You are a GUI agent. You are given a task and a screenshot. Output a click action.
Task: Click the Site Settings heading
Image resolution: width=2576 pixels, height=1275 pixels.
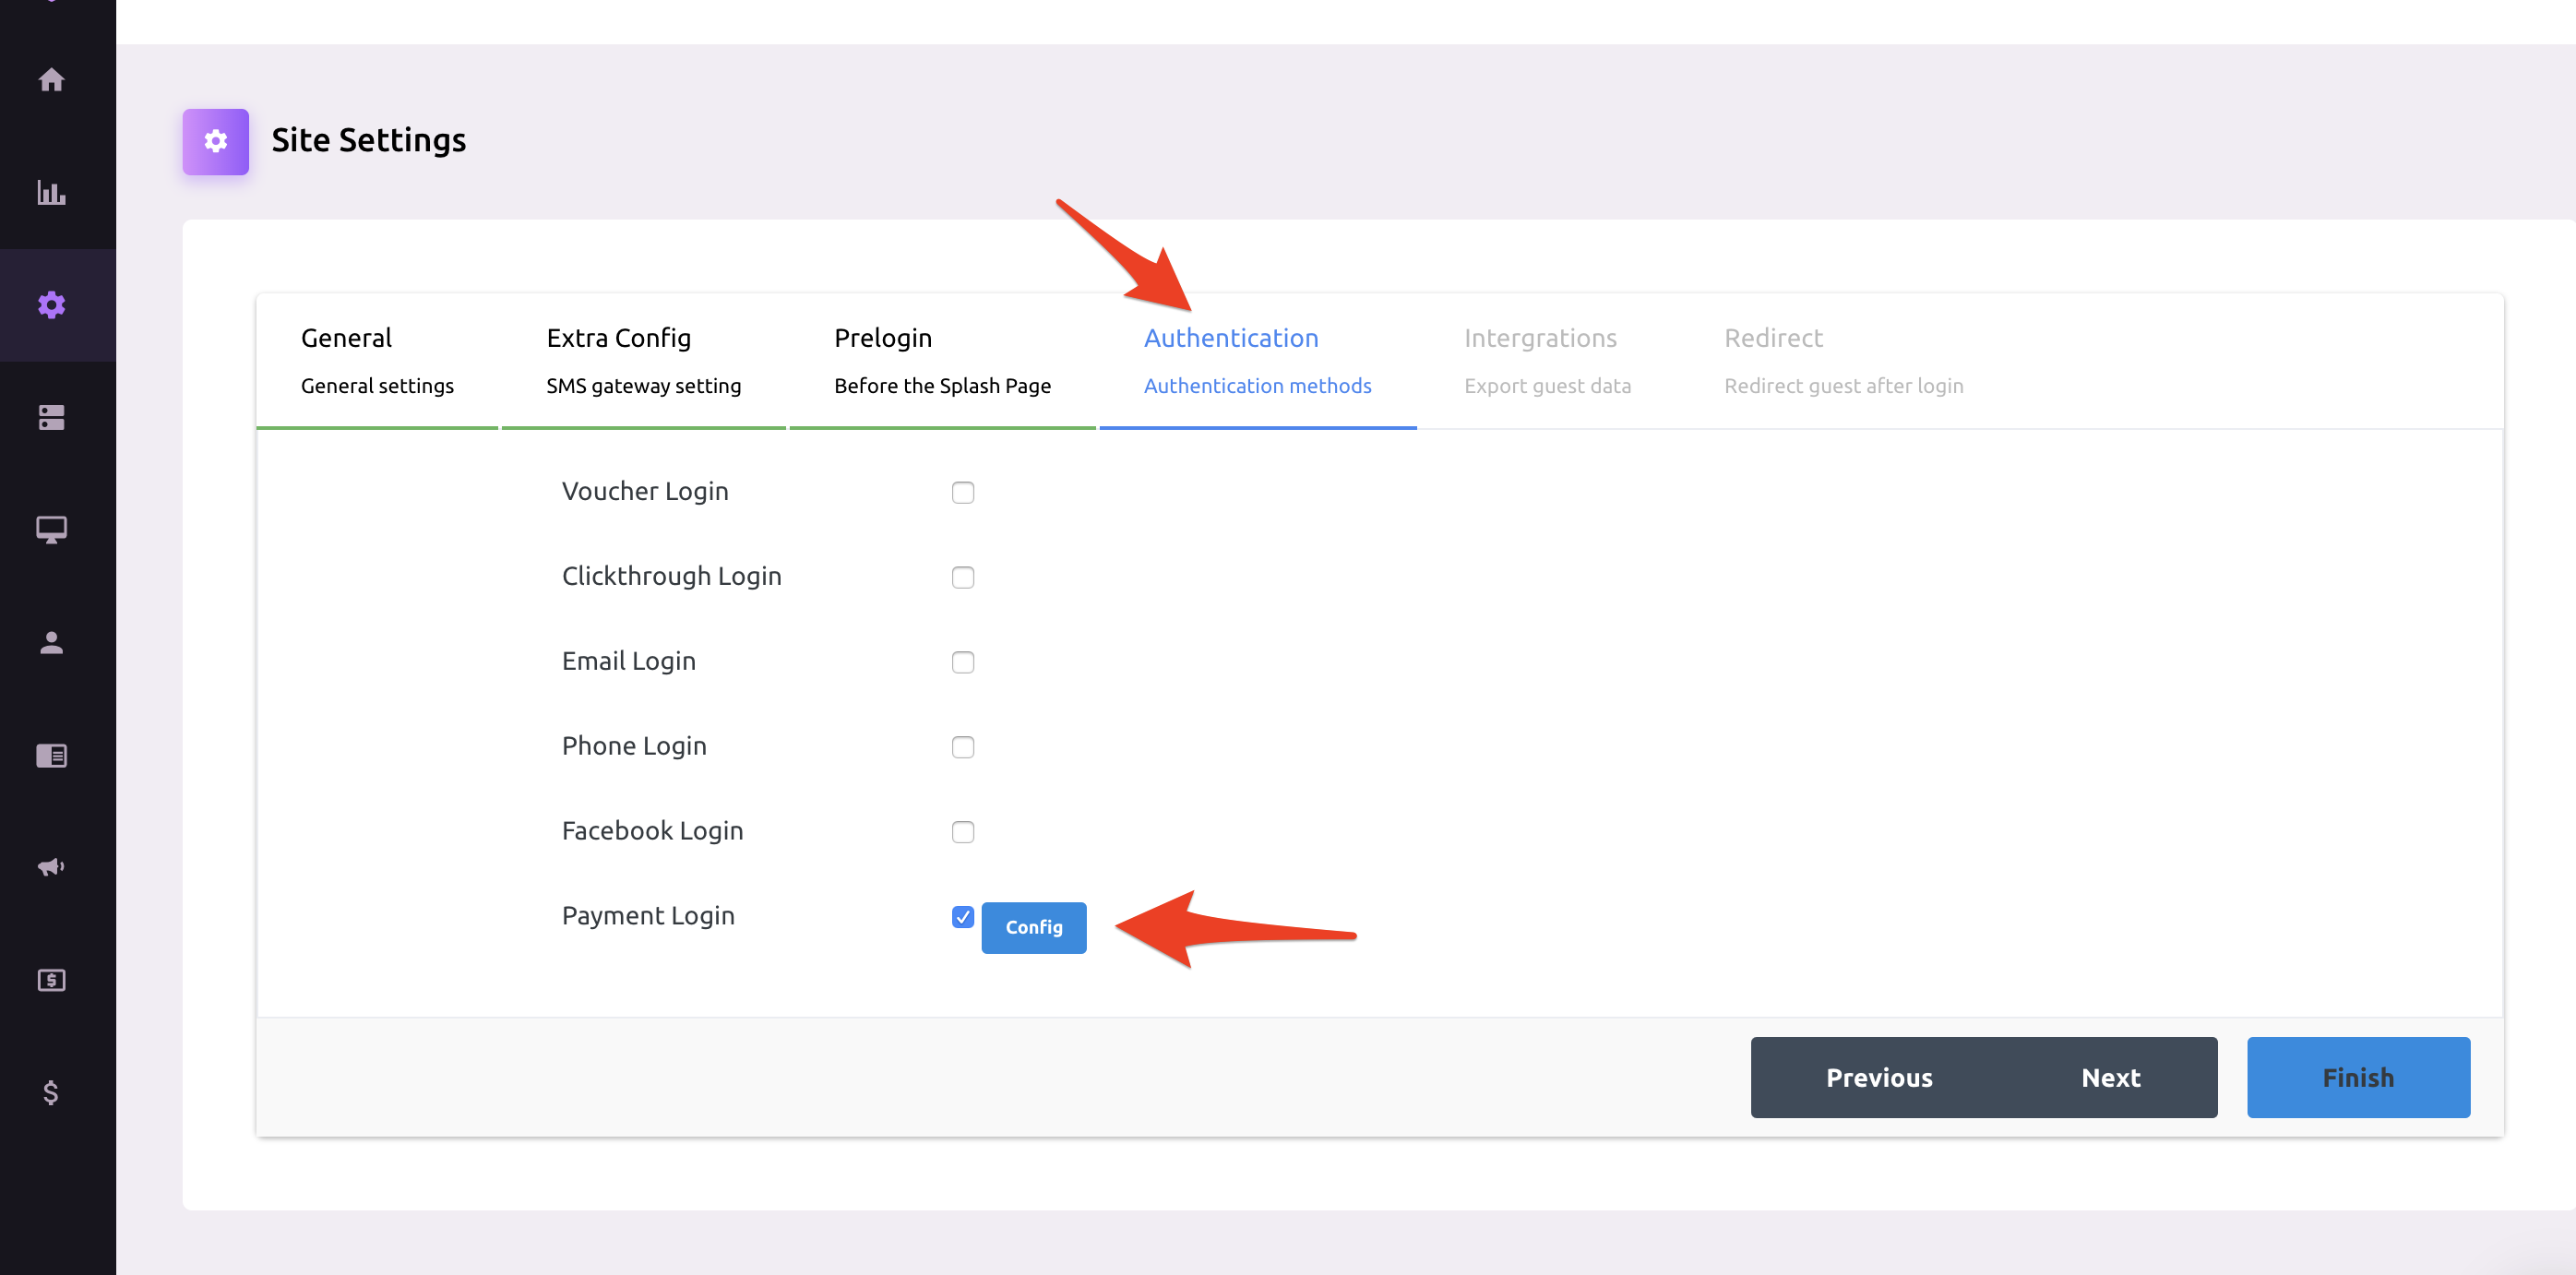point(368,140)
